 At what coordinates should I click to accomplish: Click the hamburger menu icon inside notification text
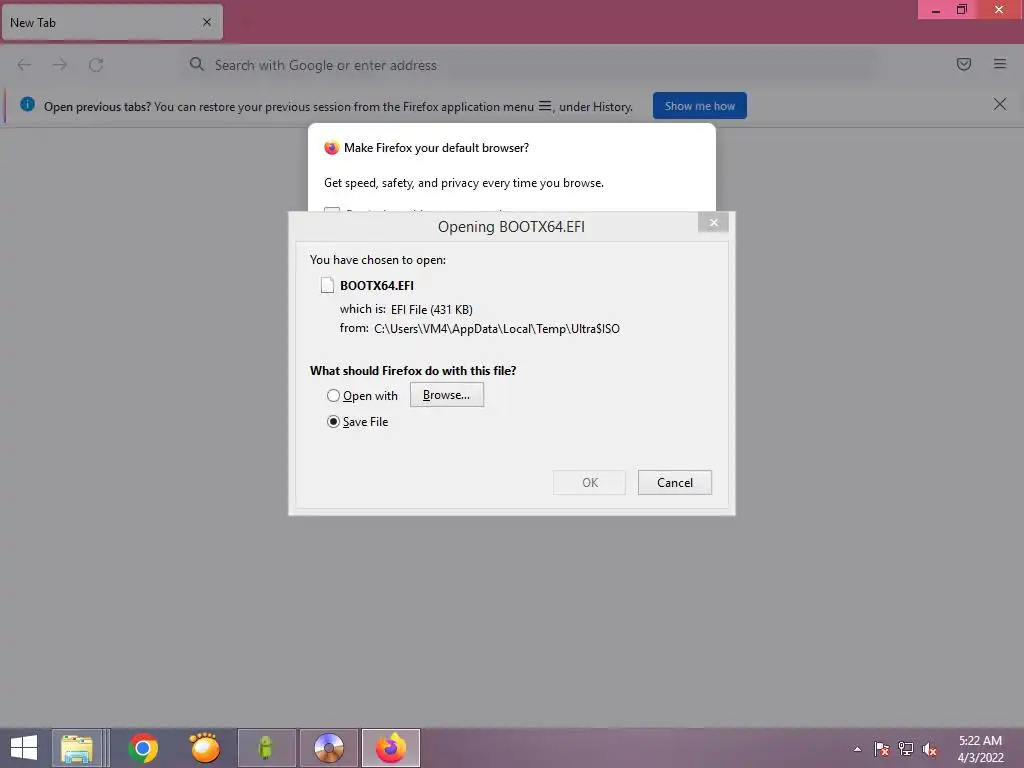545,106
